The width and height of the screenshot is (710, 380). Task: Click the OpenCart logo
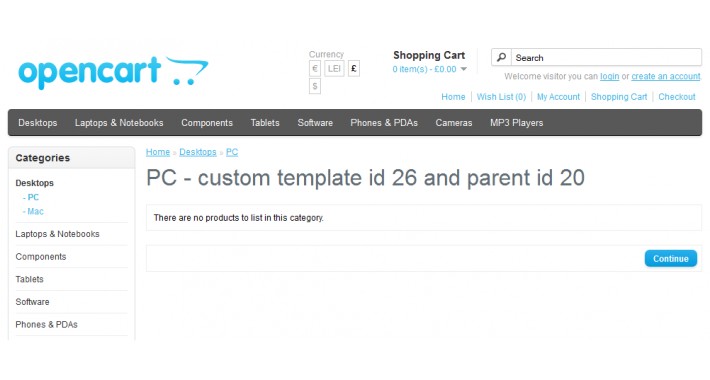pos(113,71)
